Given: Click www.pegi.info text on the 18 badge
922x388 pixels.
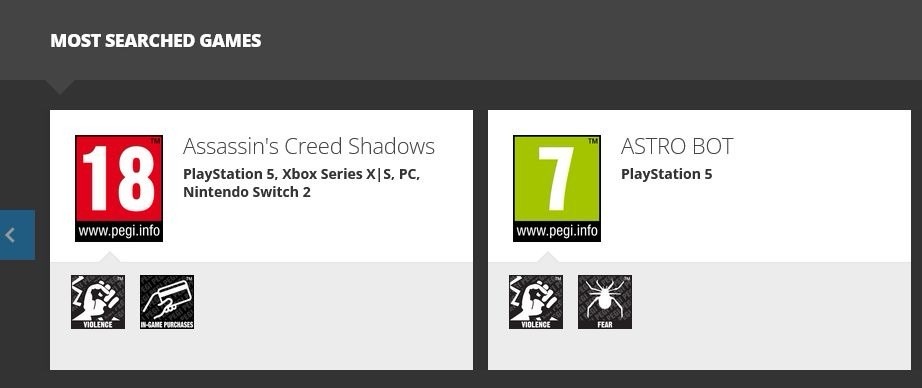Looking at the screenshot, I should click(x=119, y=232).
